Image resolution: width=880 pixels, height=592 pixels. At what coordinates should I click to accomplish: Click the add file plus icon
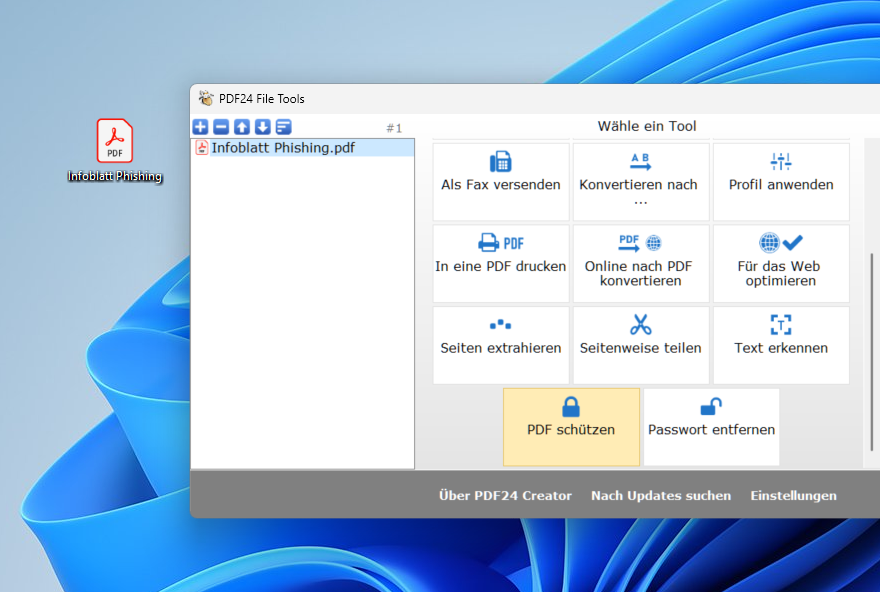pyautogui.click(x=200, y=127)
